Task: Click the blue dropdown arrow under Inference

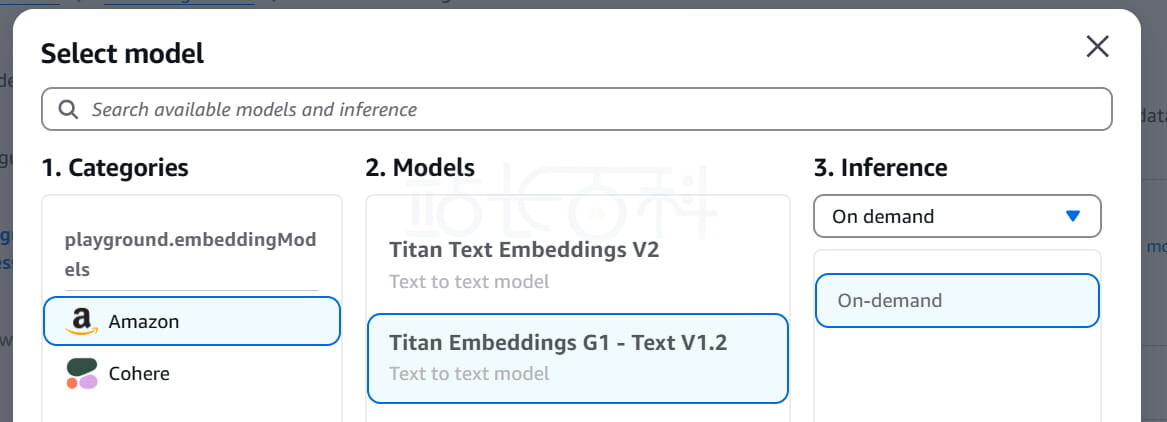Action: pos(1073,216)
